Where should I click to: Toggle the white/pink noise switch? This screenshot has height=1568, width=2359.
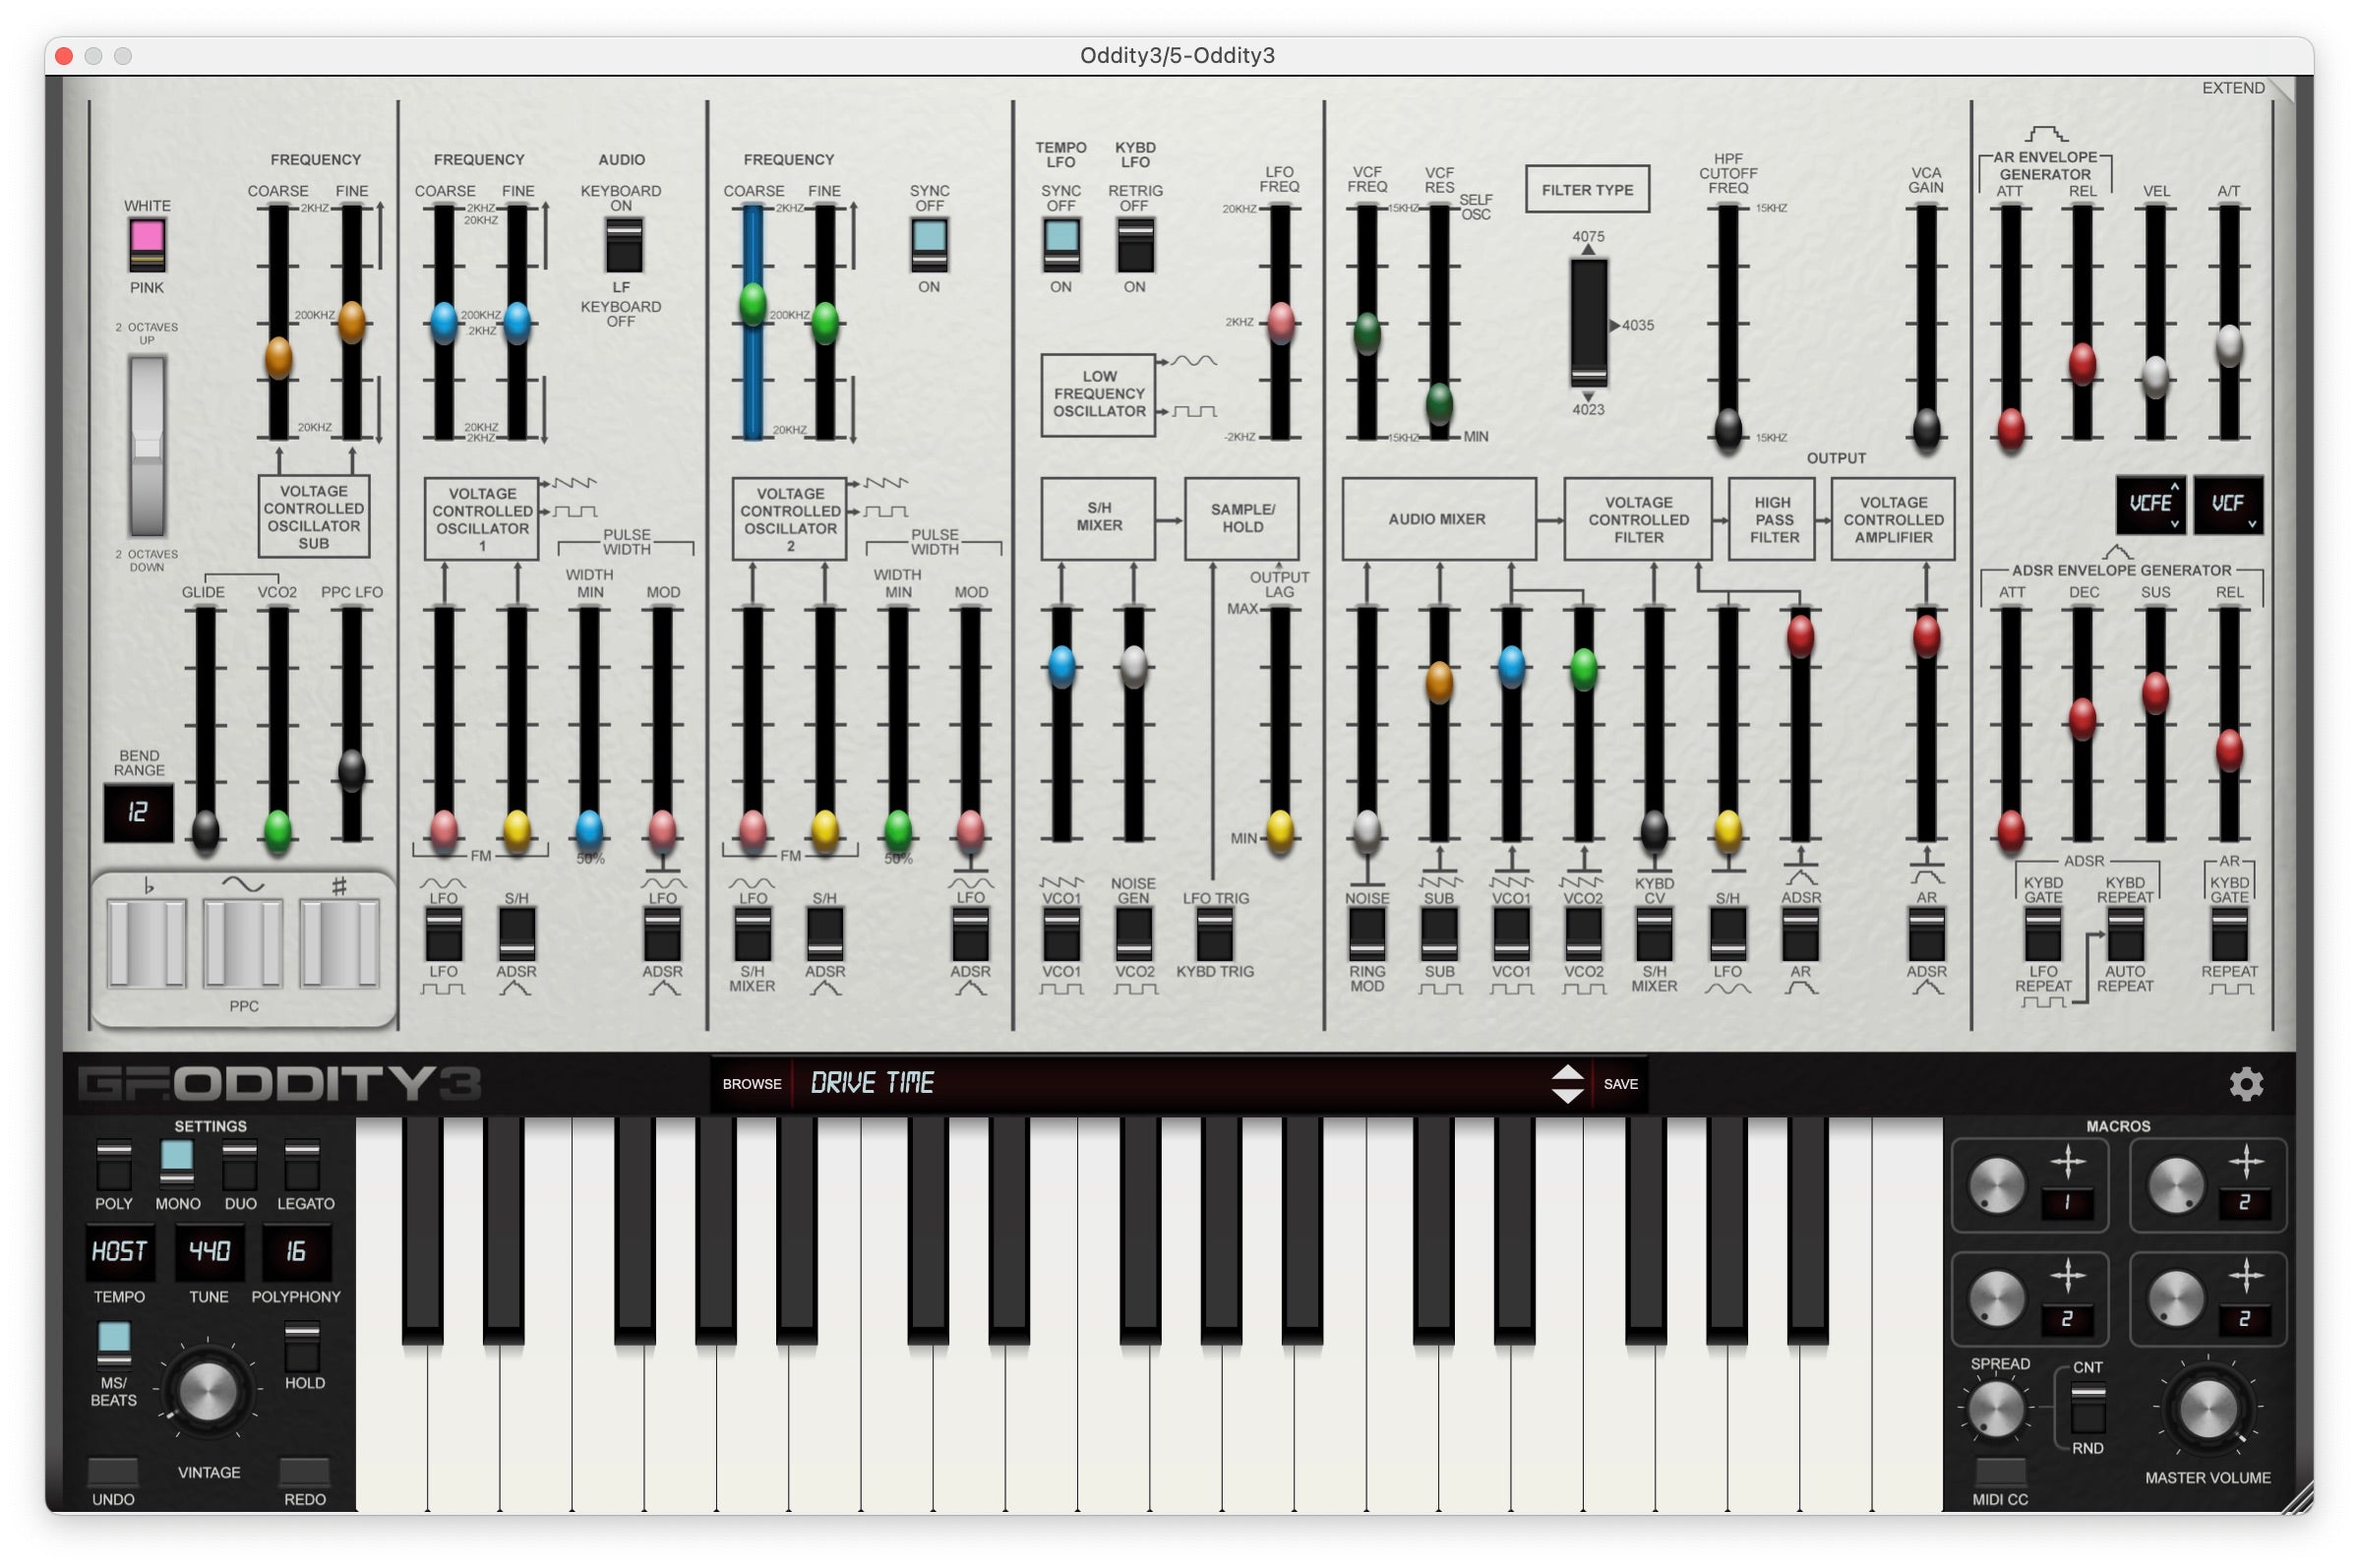(147, 246)
